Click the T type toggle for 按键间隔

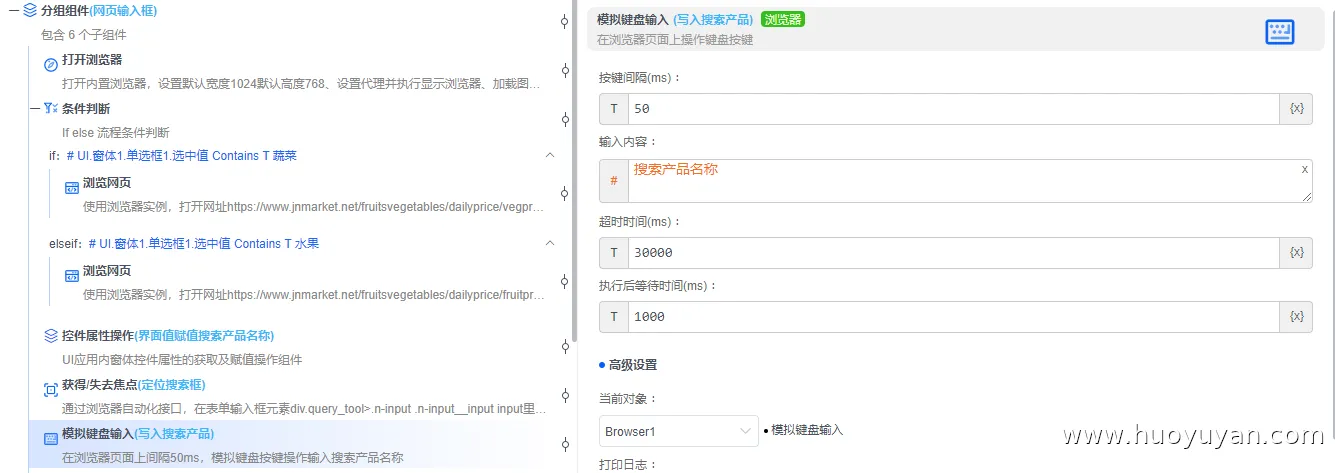pos(613,109)
